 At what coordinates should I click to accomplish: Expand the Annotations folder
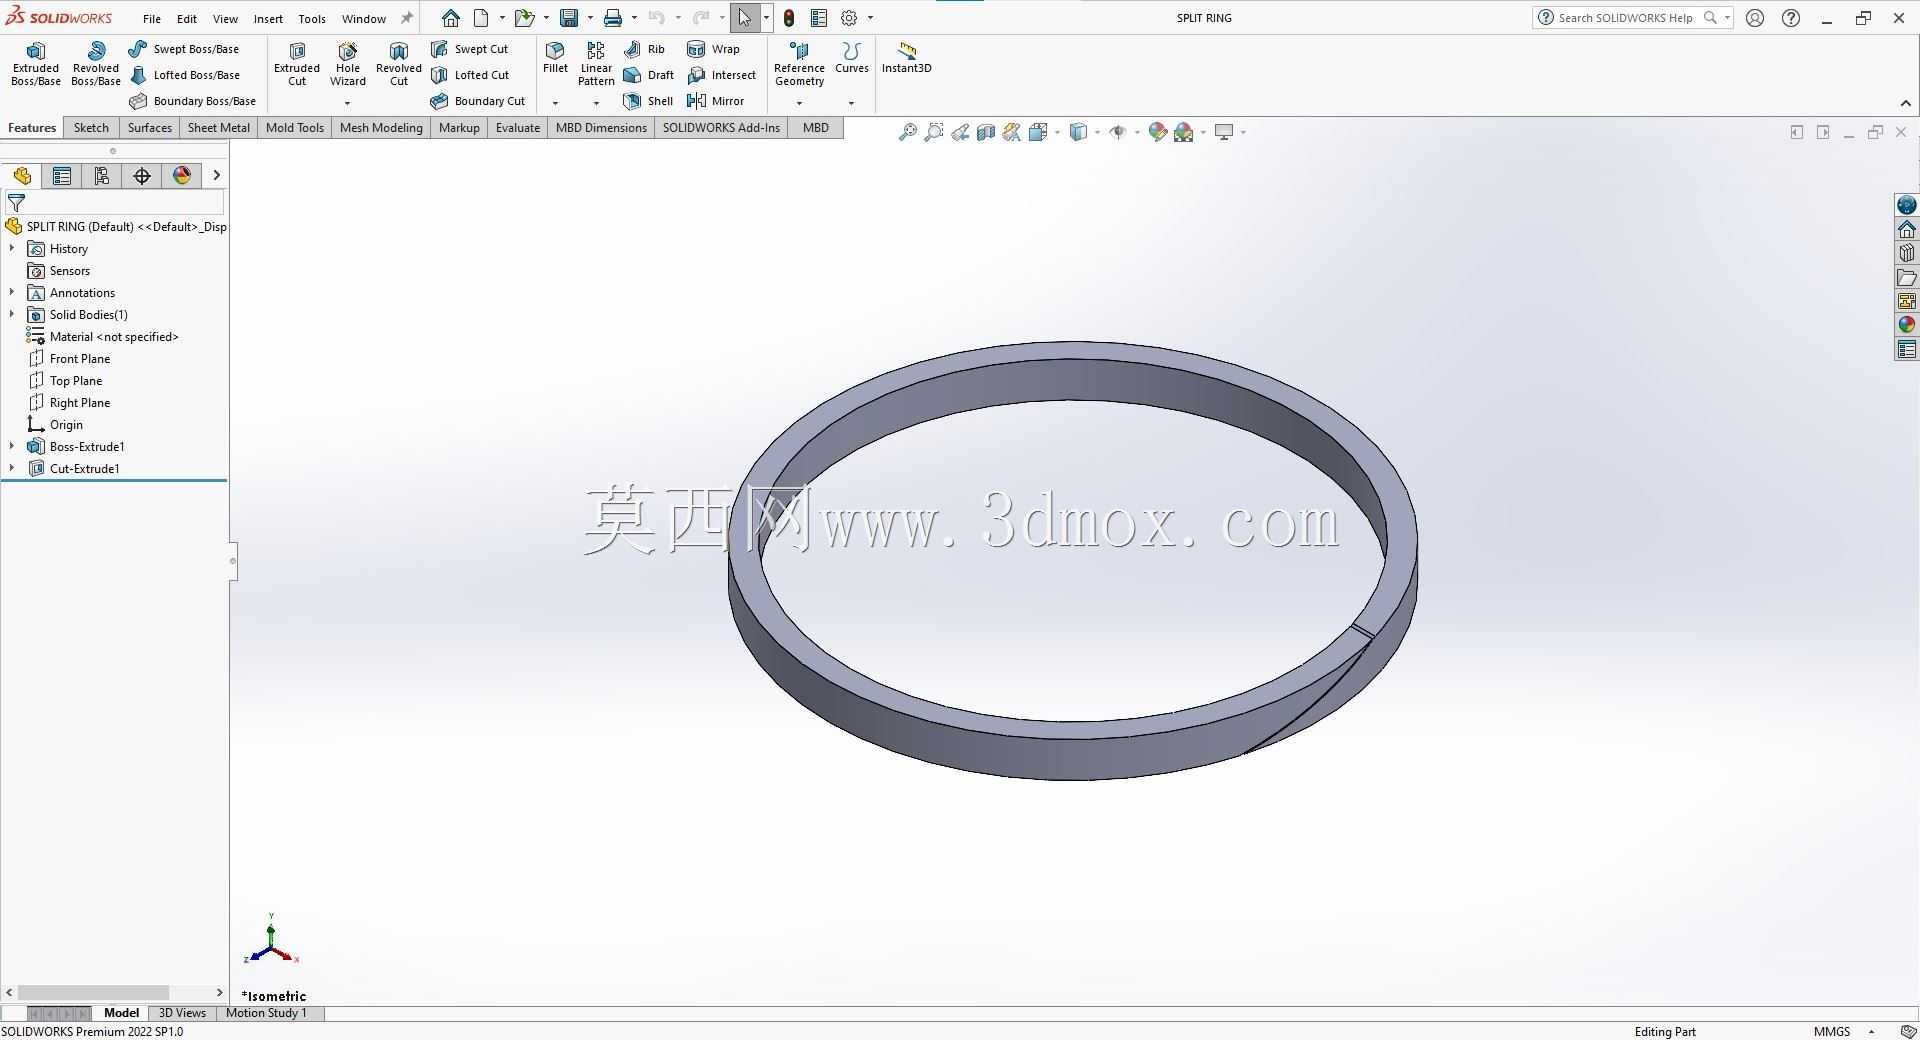click(x=12, y=293)
